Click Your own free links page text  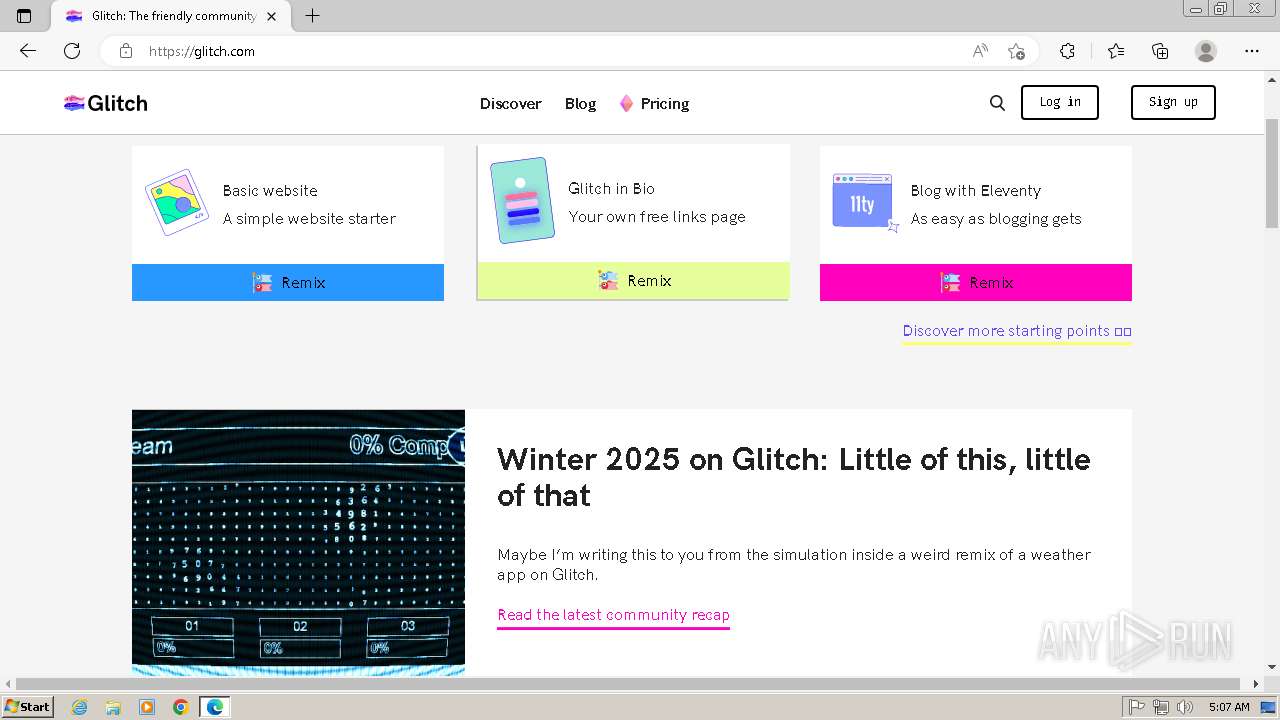[x=657, y=217]
